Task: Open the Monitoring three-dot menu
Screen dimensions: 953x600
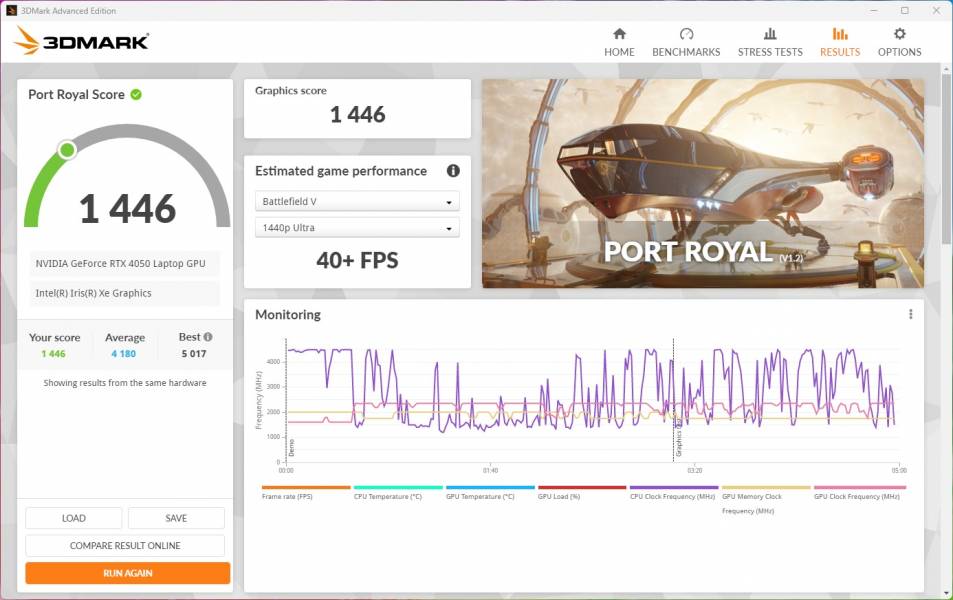Action: (910, 314)
